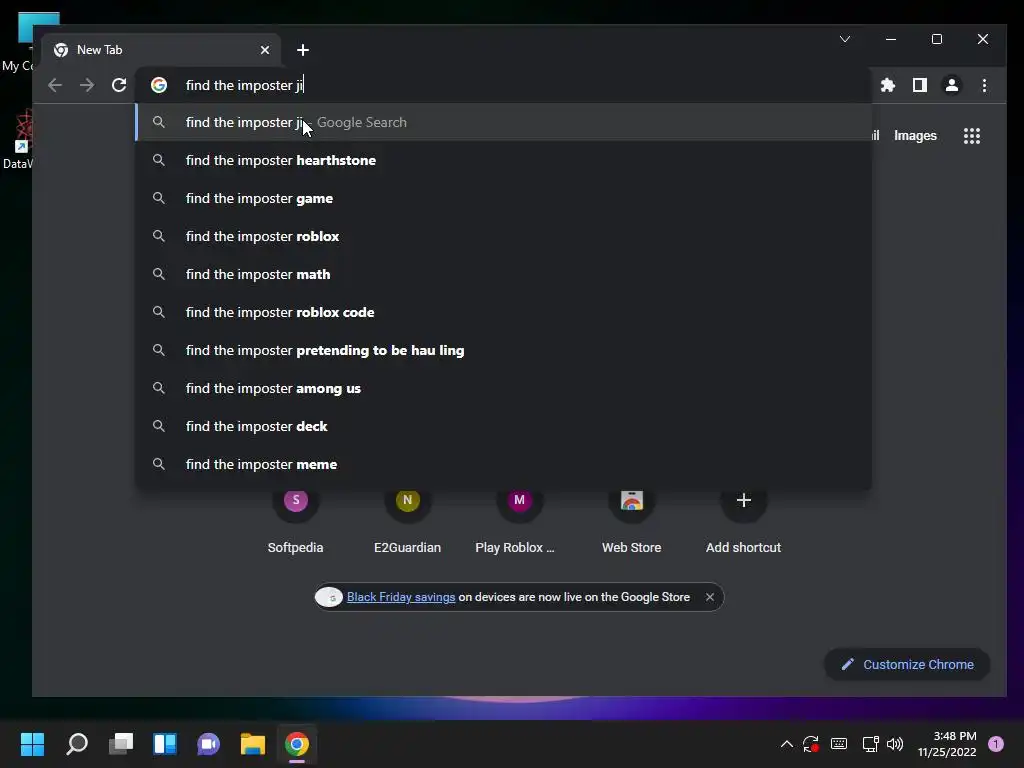Viewport: 1024px width, 768px height.
Task: Open the Chat app on the taskbar
Action: click(208, 744)
